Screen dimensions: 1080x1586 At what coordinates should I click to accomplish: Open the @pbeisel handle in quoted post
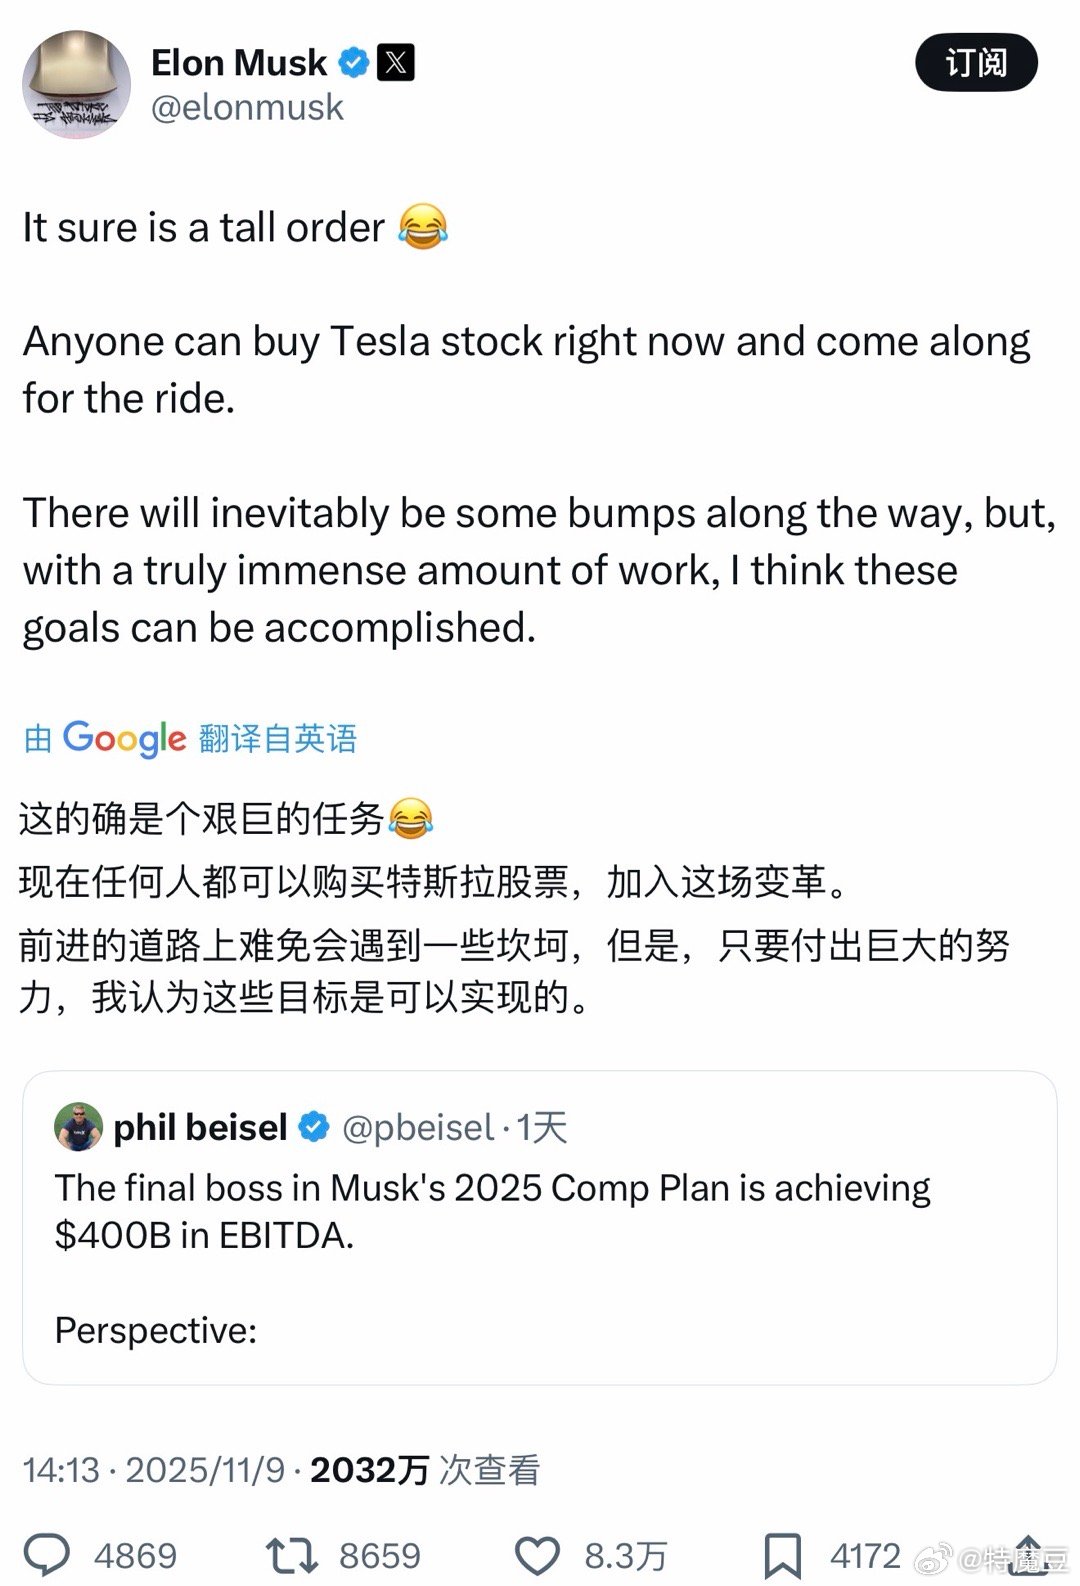pyautogui.click(x=418, y=1127)
